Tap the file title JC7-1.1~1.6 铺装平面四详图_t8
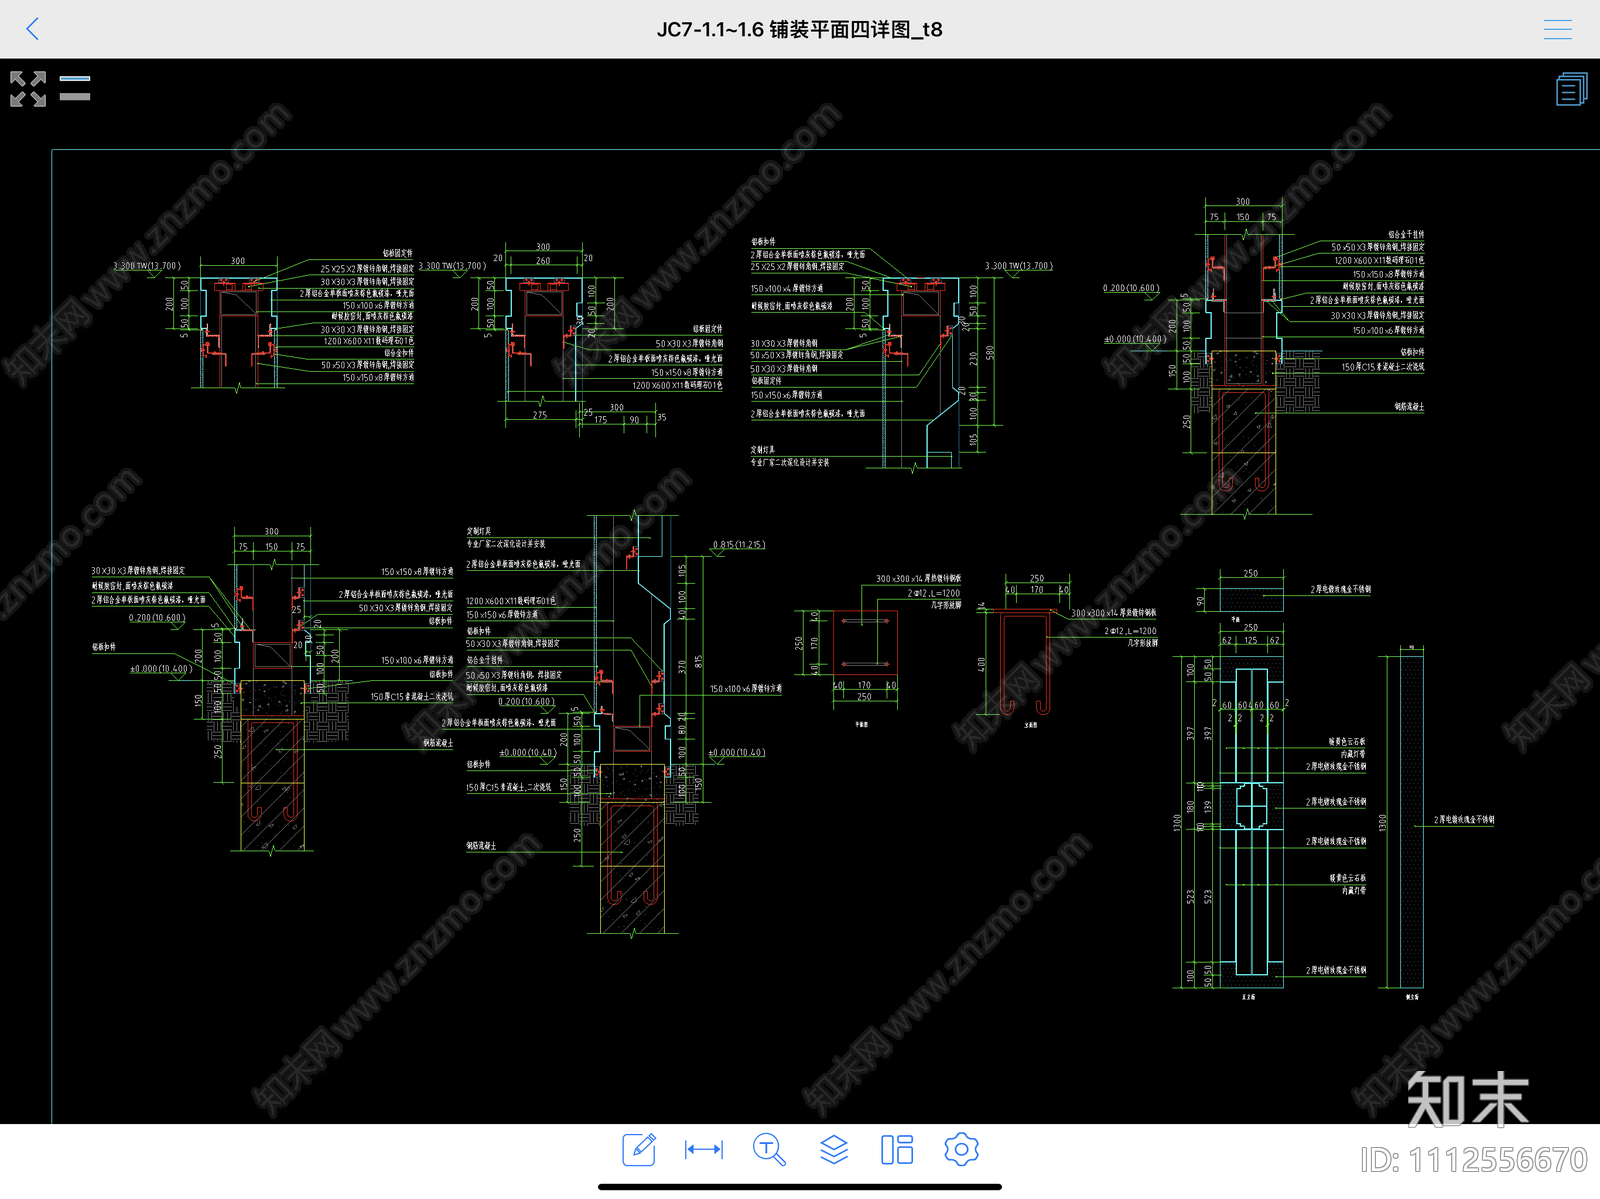The width and height of the screenshot is (1600, 1199). tap(799, 29)
